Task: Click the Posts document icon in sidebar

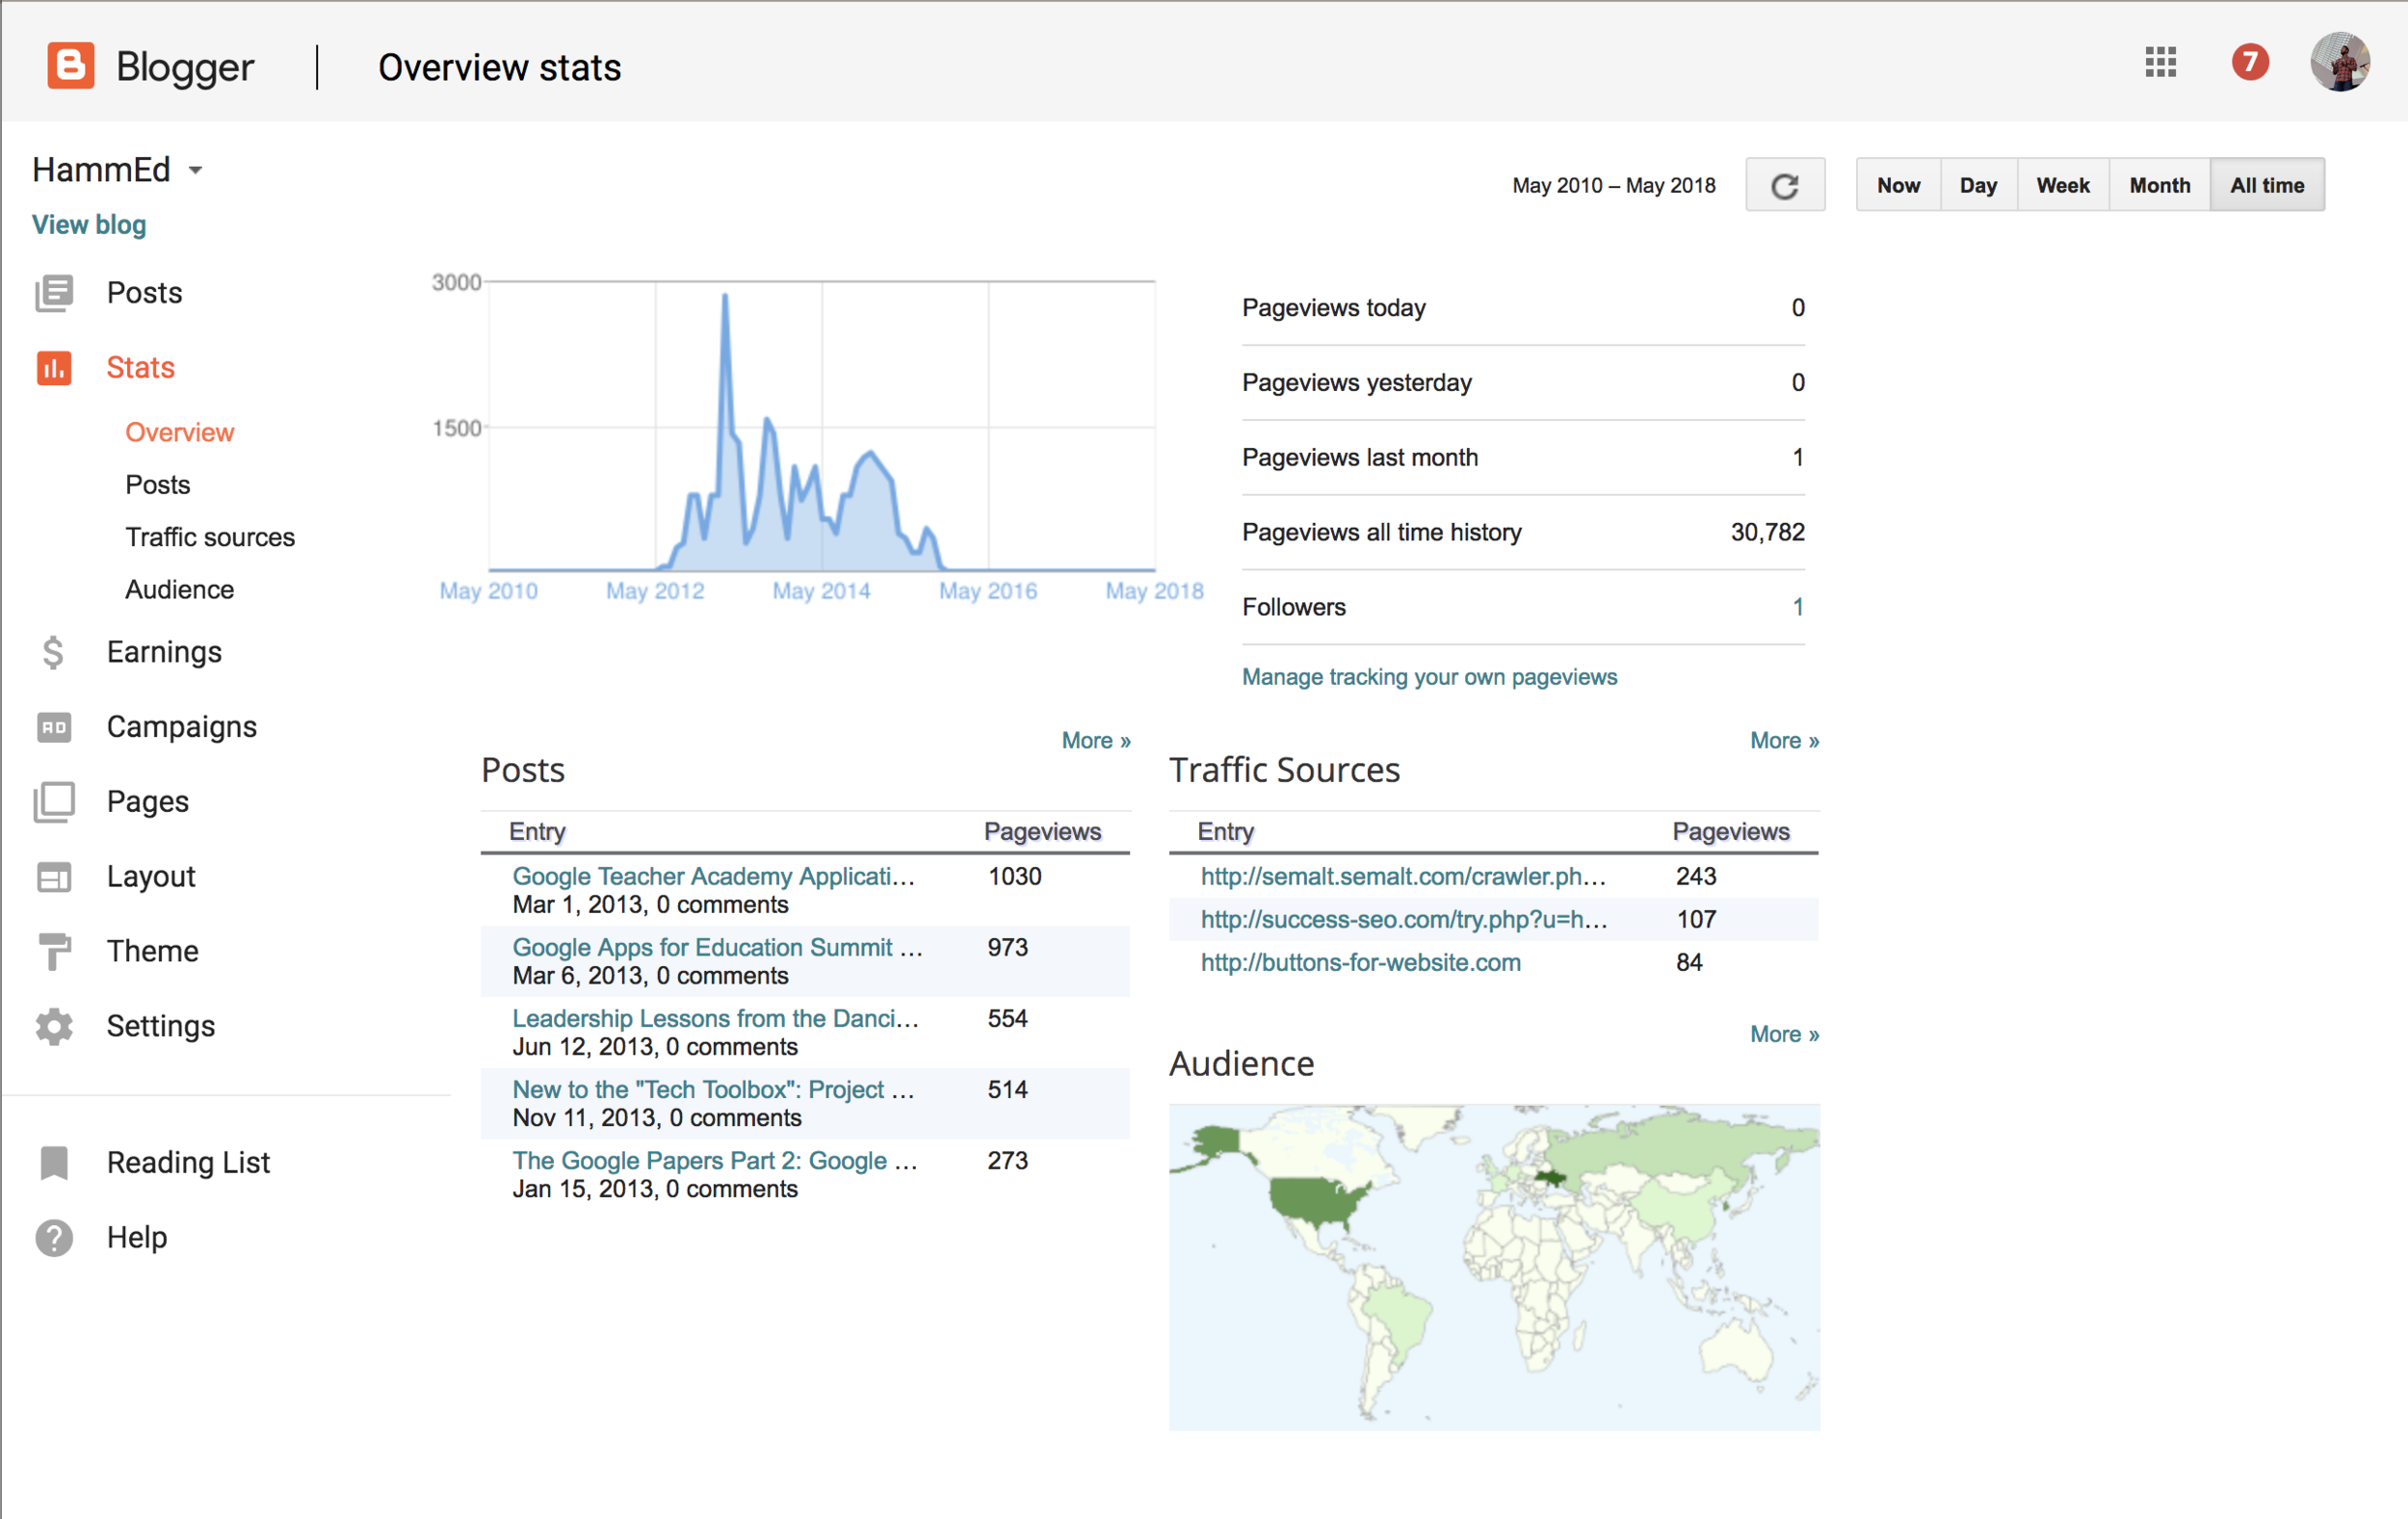Action: coord(54,293)
